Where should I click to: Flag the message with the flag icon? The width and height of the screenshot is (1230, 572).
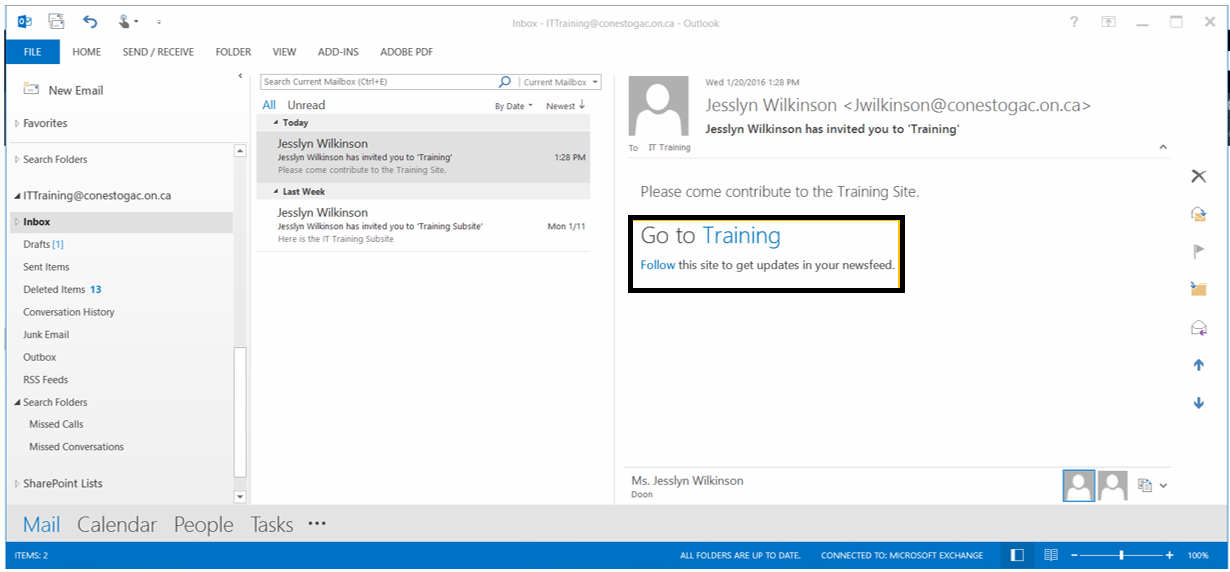tap(1198, 252)
